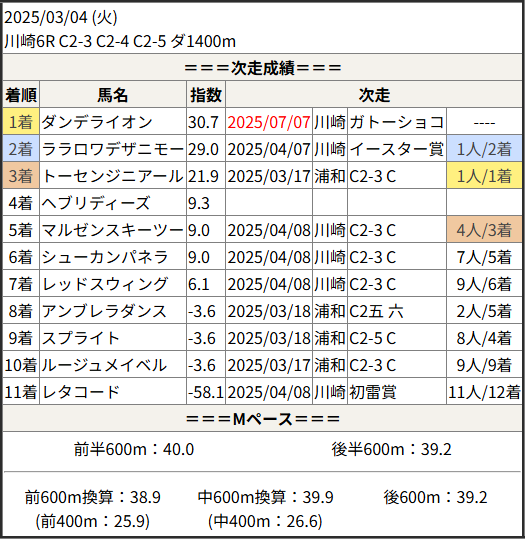Select 初雷賞 race name
The width and height of the screenshot is (525, 539).
pyautogui.click(x=373, y=392)
